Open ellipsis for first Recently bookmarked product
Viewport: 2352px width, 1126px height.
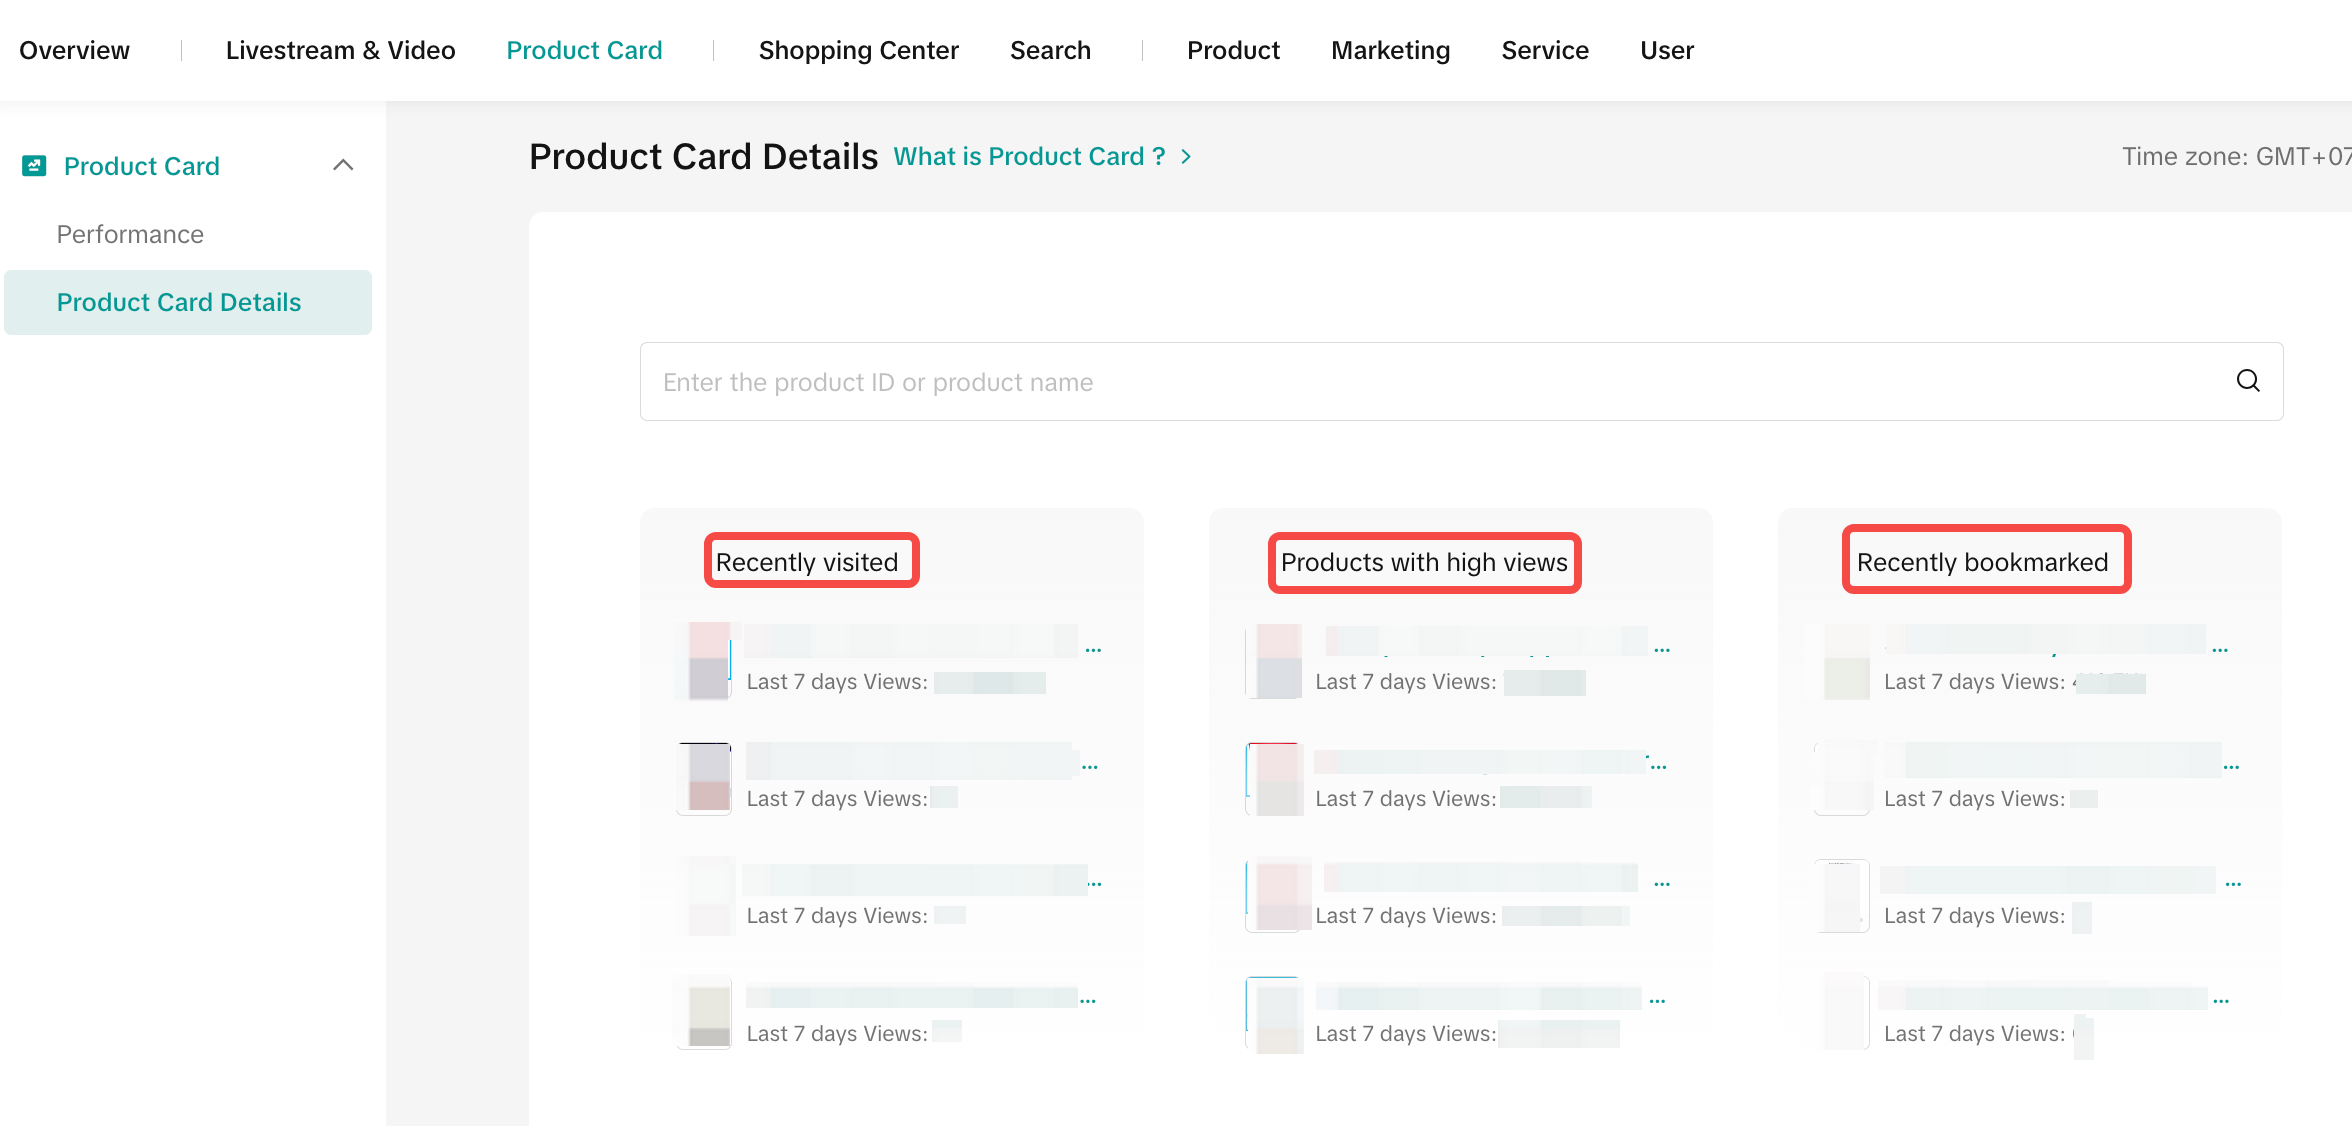click(2220, 650)
